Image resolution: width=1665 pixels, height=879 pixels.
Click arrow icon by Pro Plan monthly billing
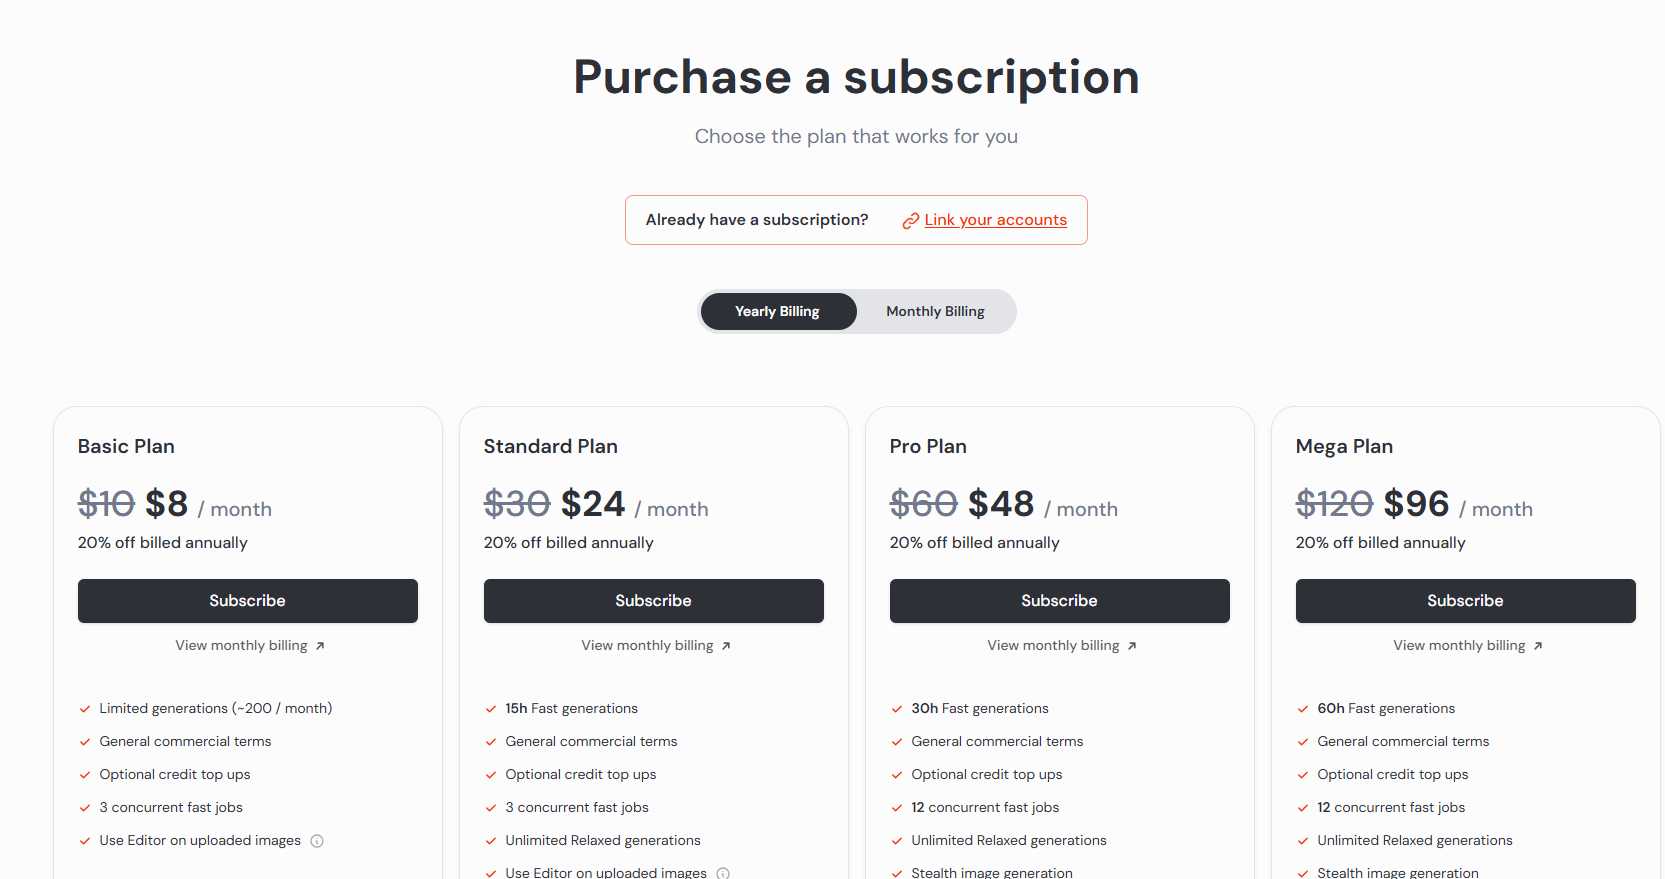click(1132, 646)
